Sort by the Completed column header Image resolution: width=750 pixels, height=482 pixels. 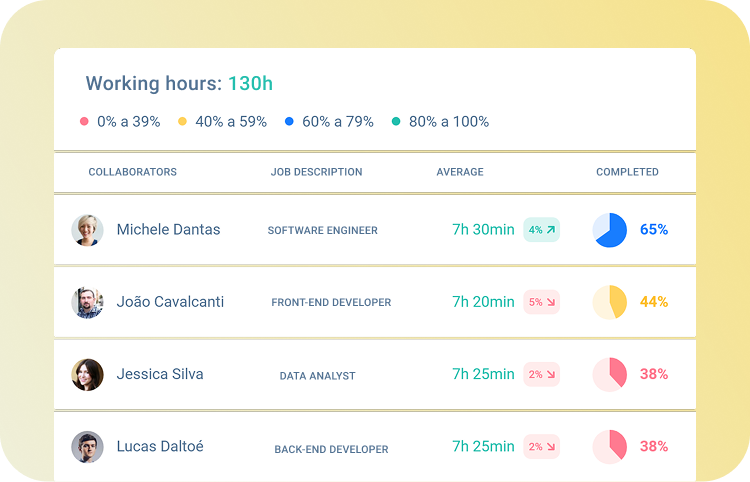(627, 172)
